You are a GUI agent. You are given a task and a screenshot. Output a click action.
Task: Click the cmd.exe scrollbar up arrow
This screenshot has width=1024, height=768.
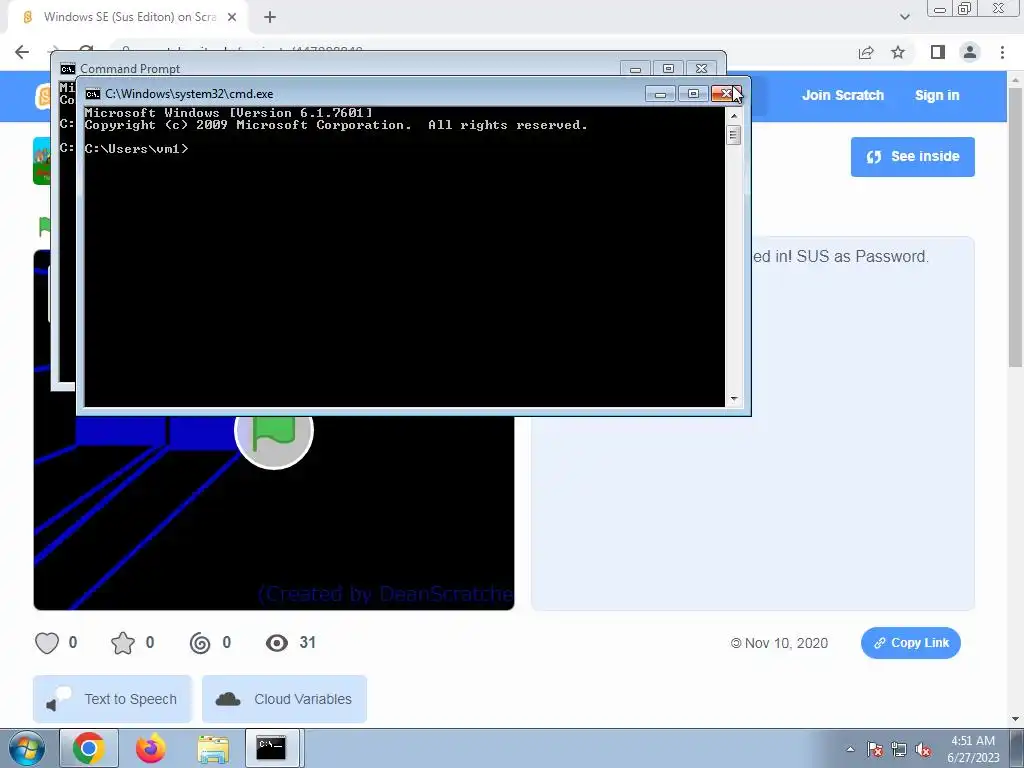tap(734, 116)
